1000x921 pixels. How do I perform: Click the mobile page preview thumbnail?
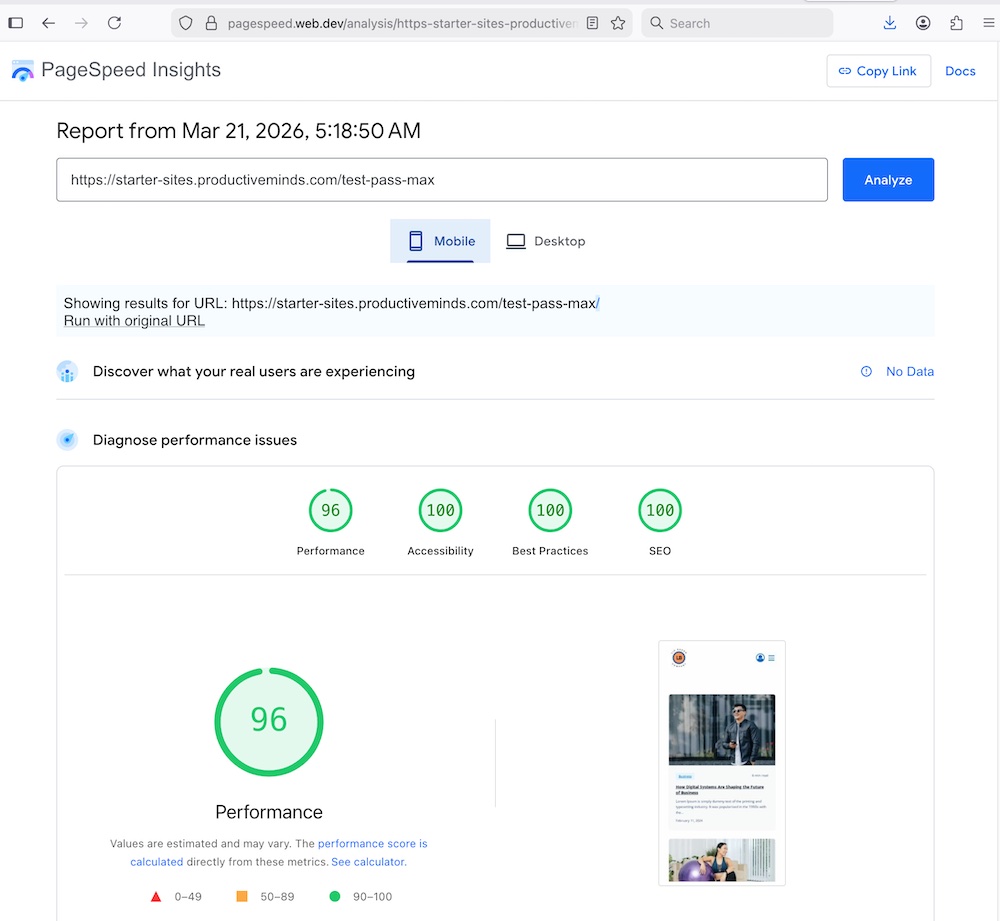[722, 762]
